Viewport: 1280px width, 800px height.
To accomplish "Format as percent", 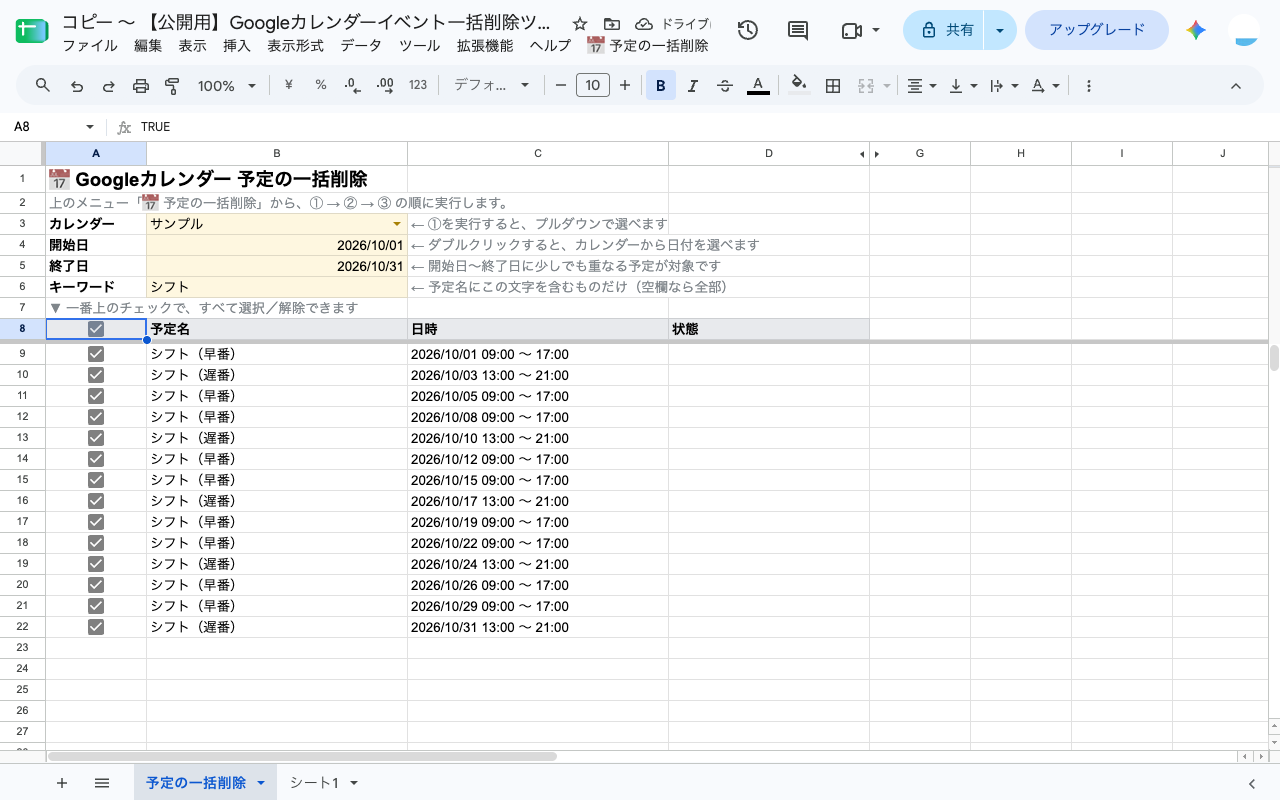I will click(x=321, y=86).
